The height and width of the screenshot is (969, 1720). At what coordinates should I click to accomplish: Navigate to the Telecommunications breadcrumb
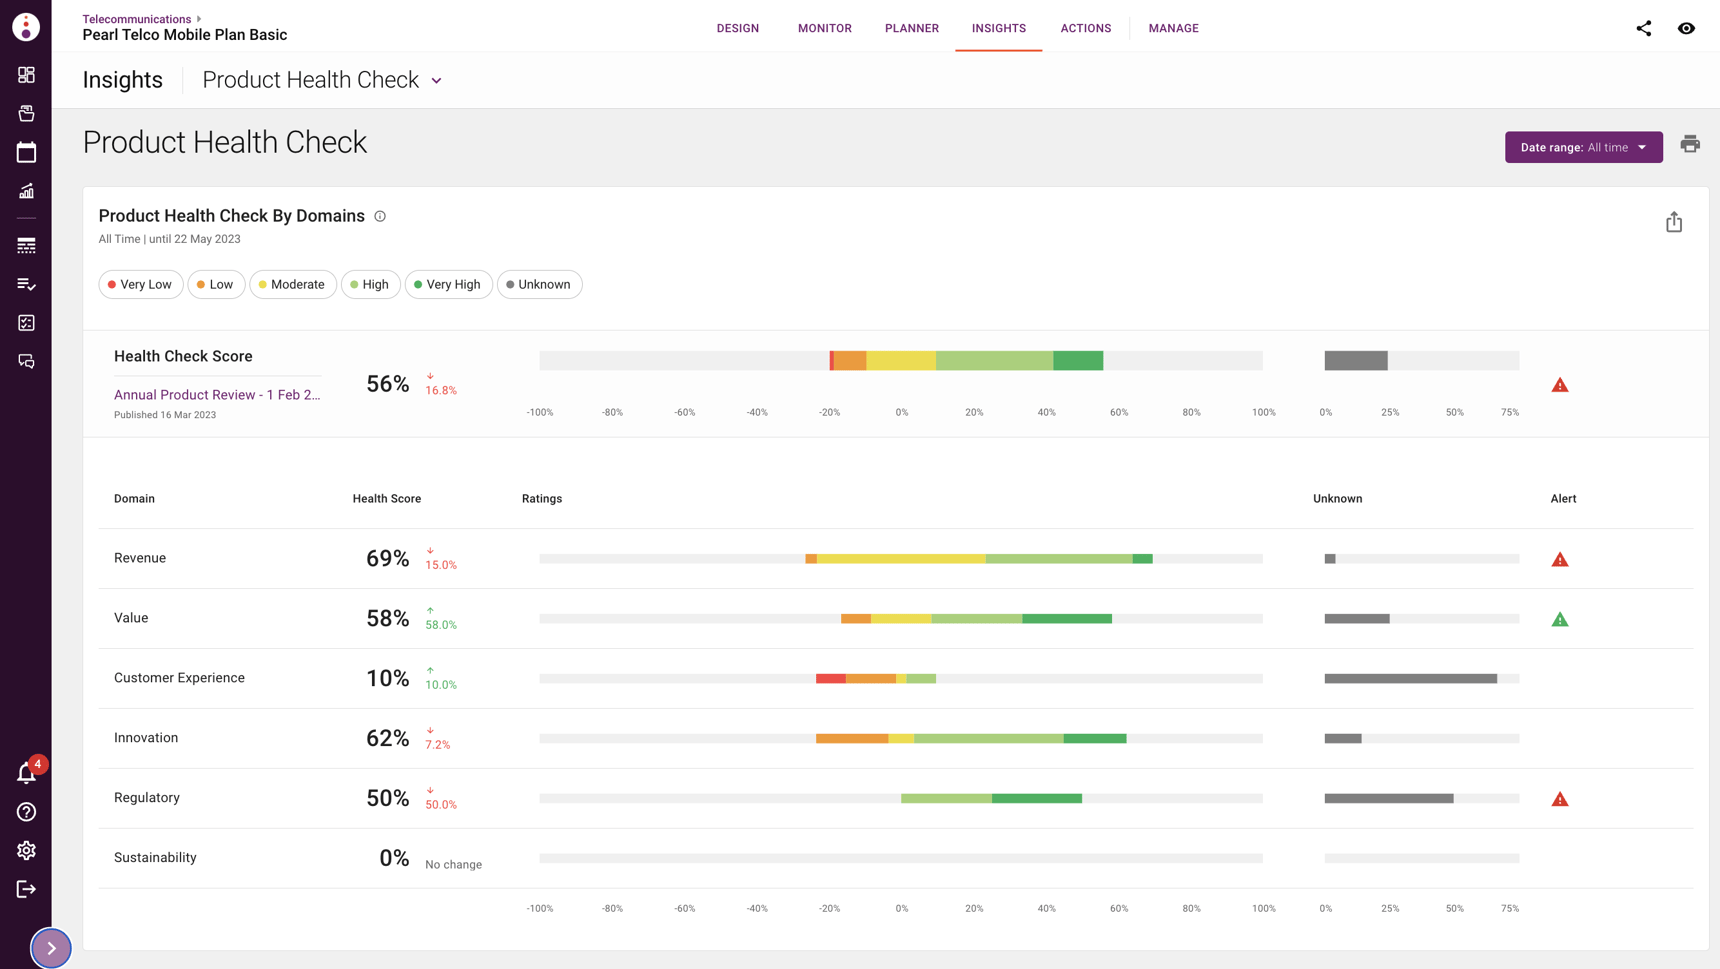(136, 18)
